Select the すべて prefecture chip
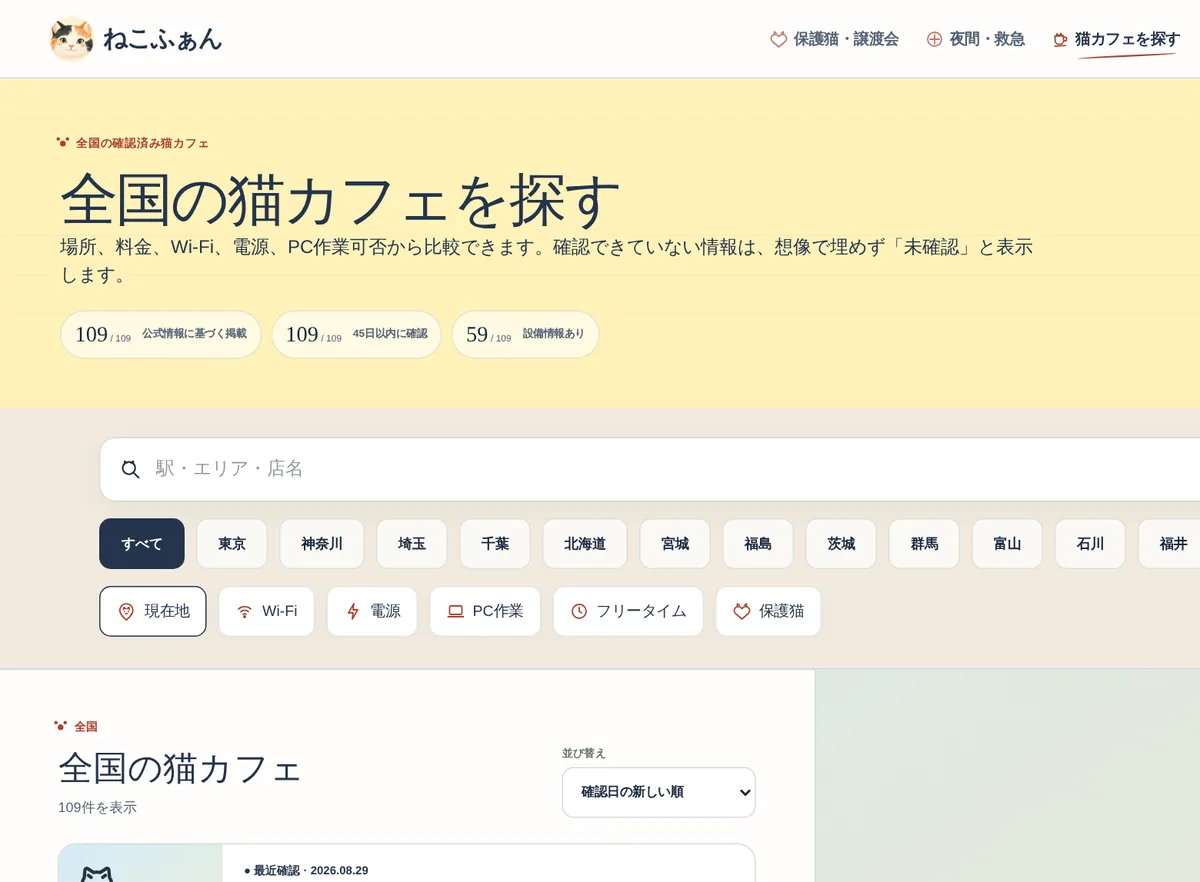 (x=142, y=544)
